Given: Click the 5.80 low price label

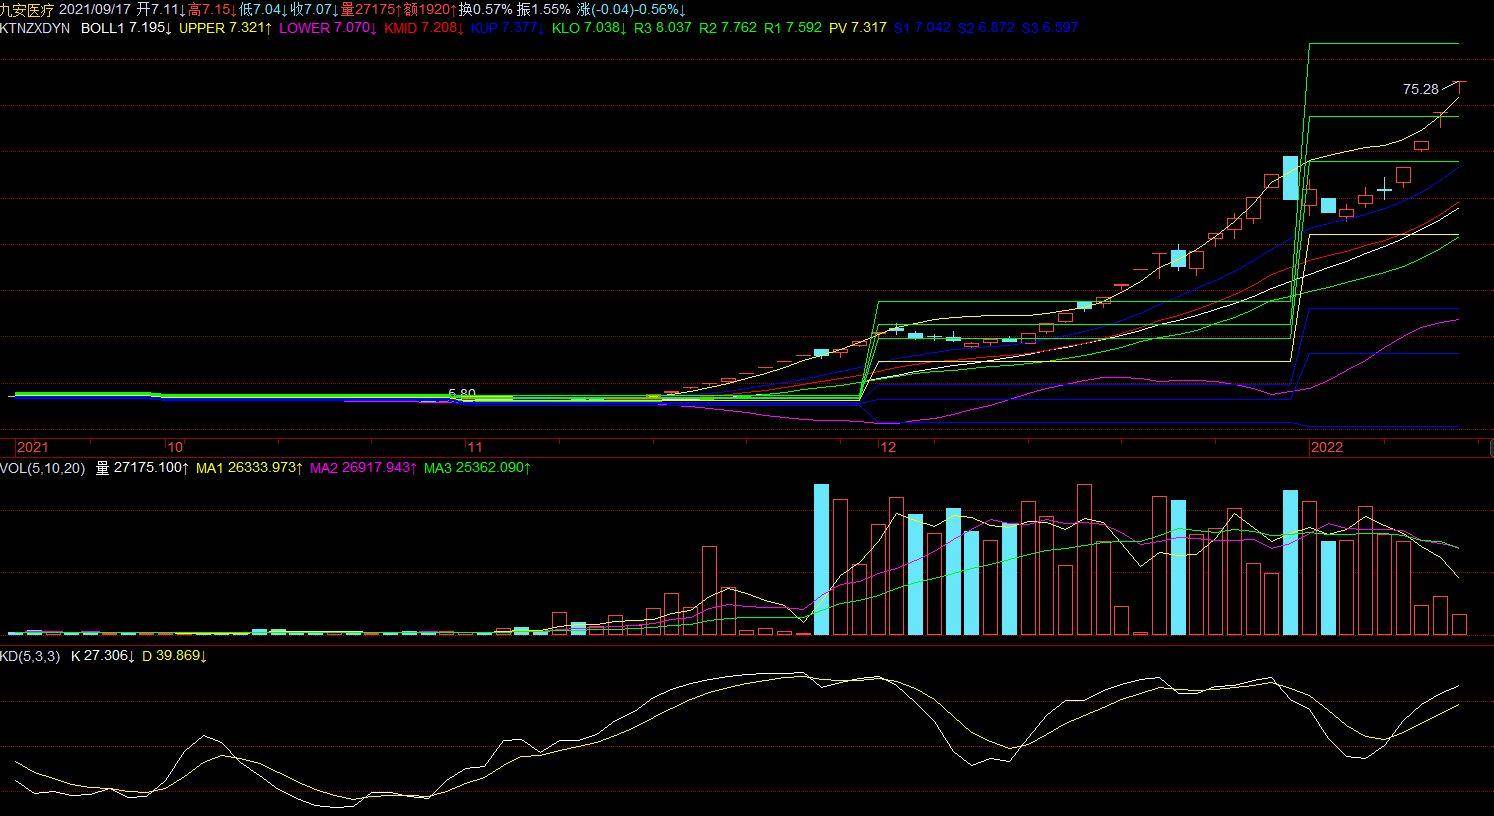Looking at the screenshot, I should point(462,394).
